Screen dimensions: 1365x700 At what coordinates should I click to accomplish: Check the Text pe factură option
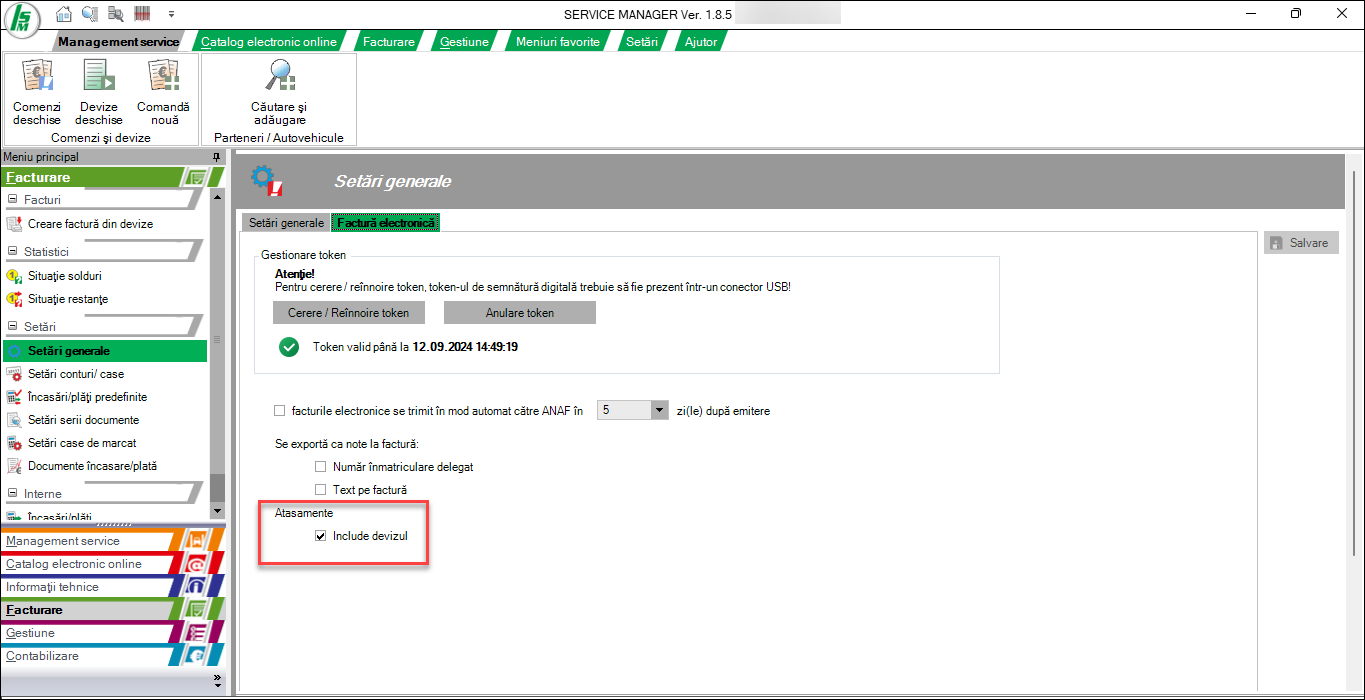[320, 489]
